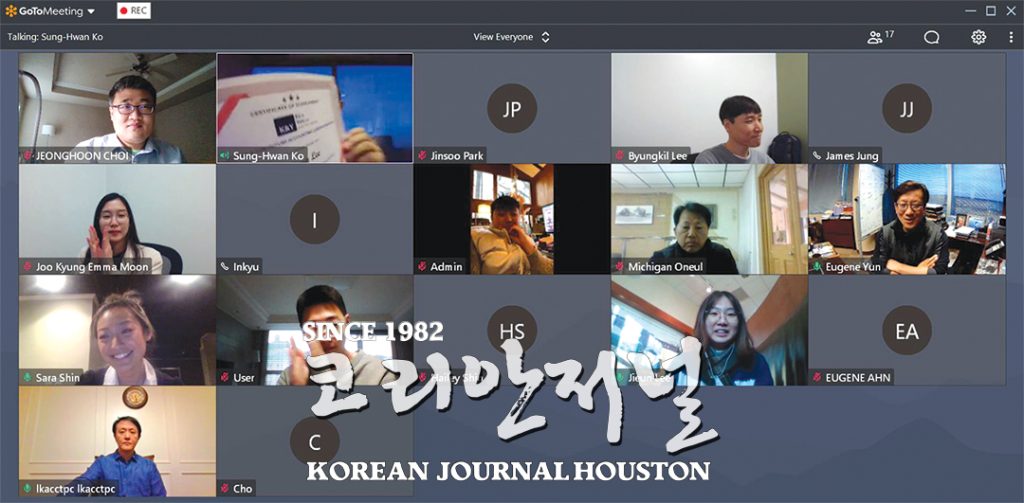Select Jieun Lee's video tile
Viewport: 1024px width, 503px height.
709,330
